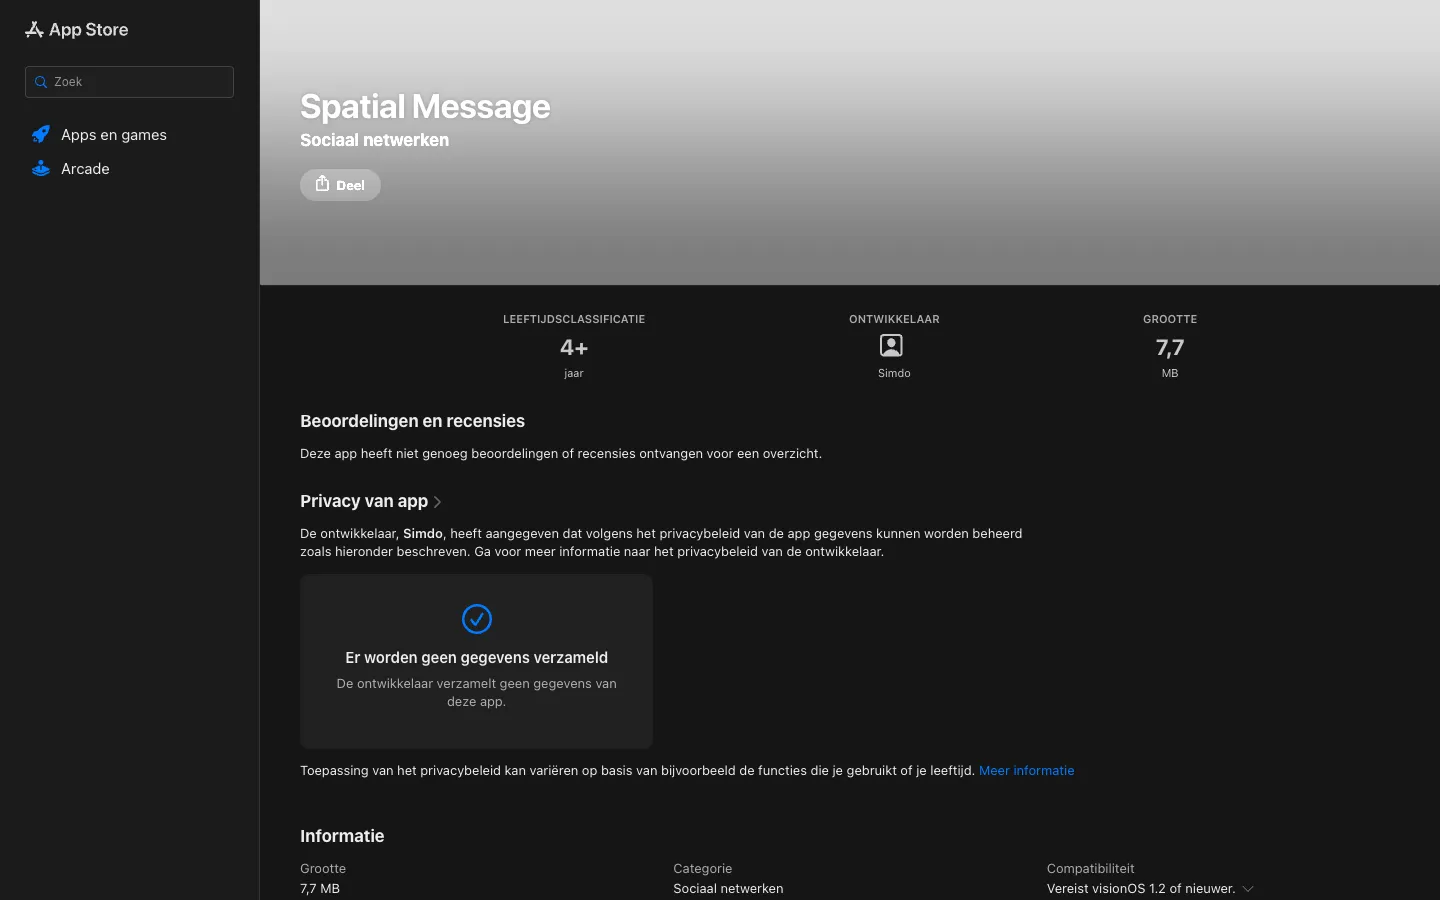This screenshot has width=1440, height=900.
Task: Click the Simdo developer person icon
Action: 891,346
